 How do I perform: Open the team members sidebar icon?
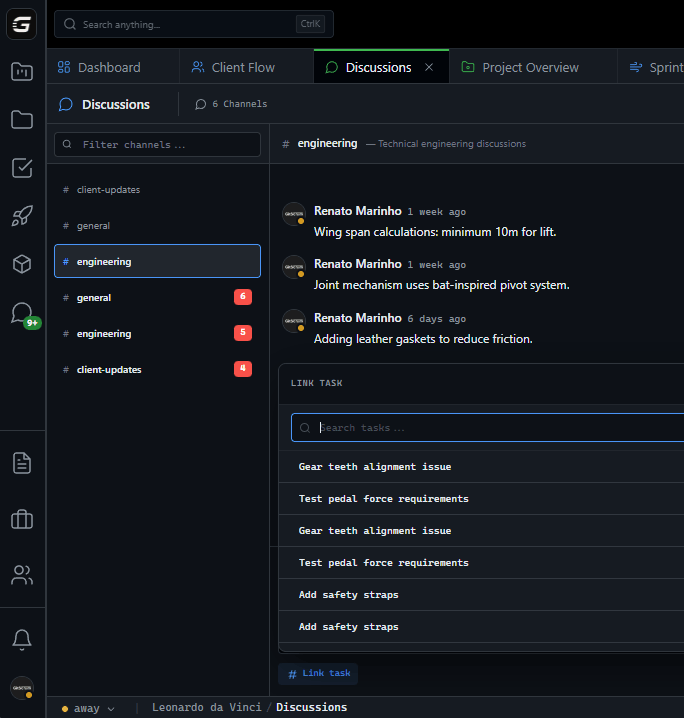click(22, 575)
